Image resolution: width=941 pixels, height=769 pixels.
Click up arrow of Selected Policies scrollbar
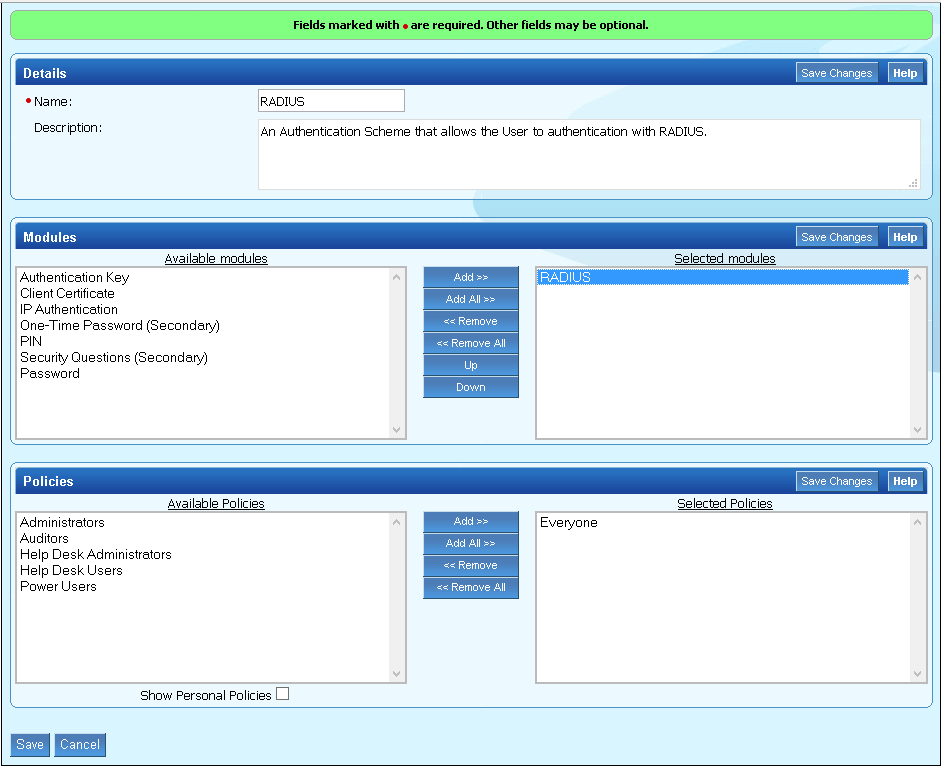918,522
